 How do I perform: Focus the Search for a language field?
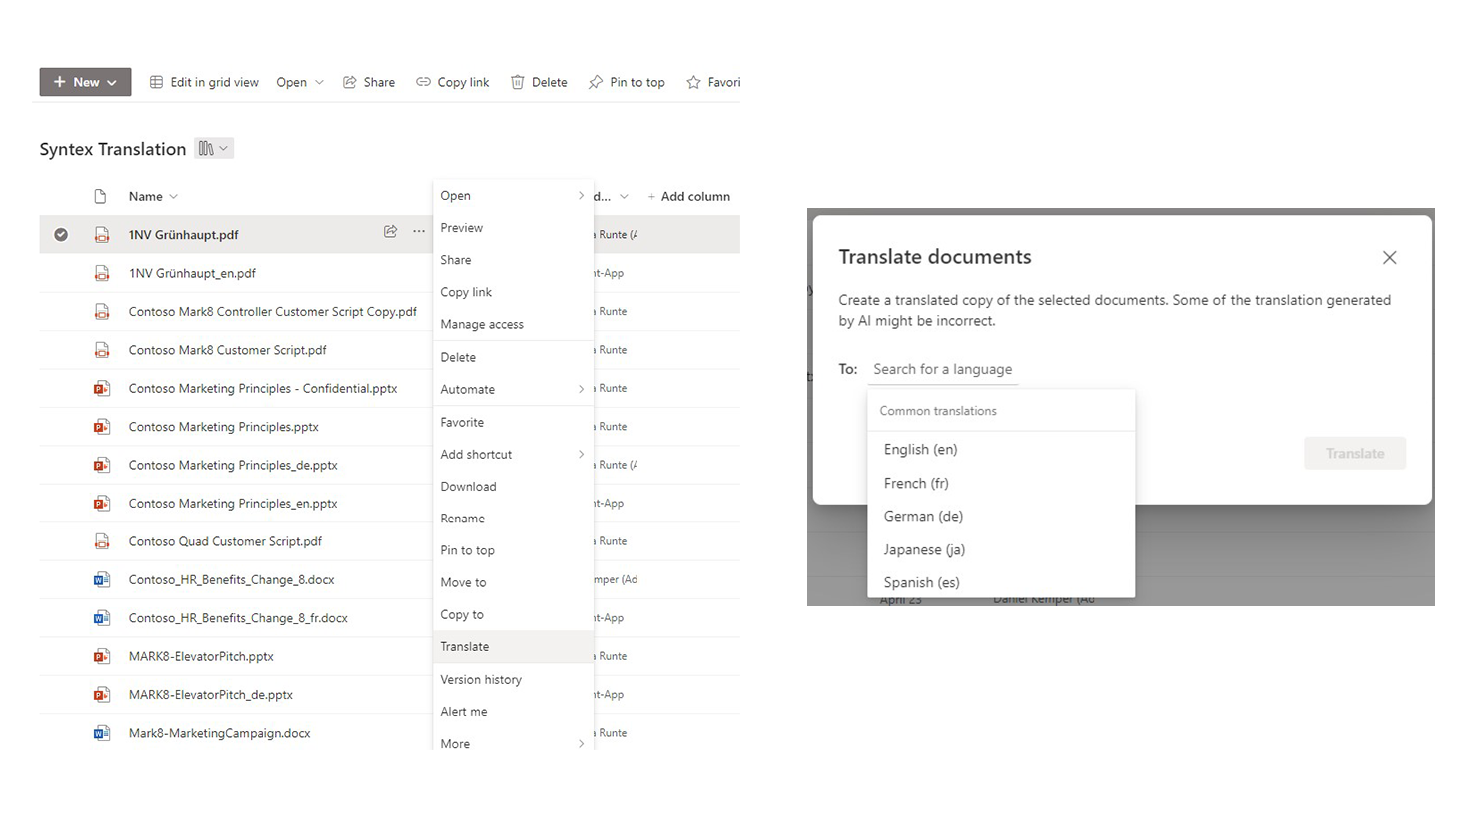pyautogui.click(x=943, y=369)
